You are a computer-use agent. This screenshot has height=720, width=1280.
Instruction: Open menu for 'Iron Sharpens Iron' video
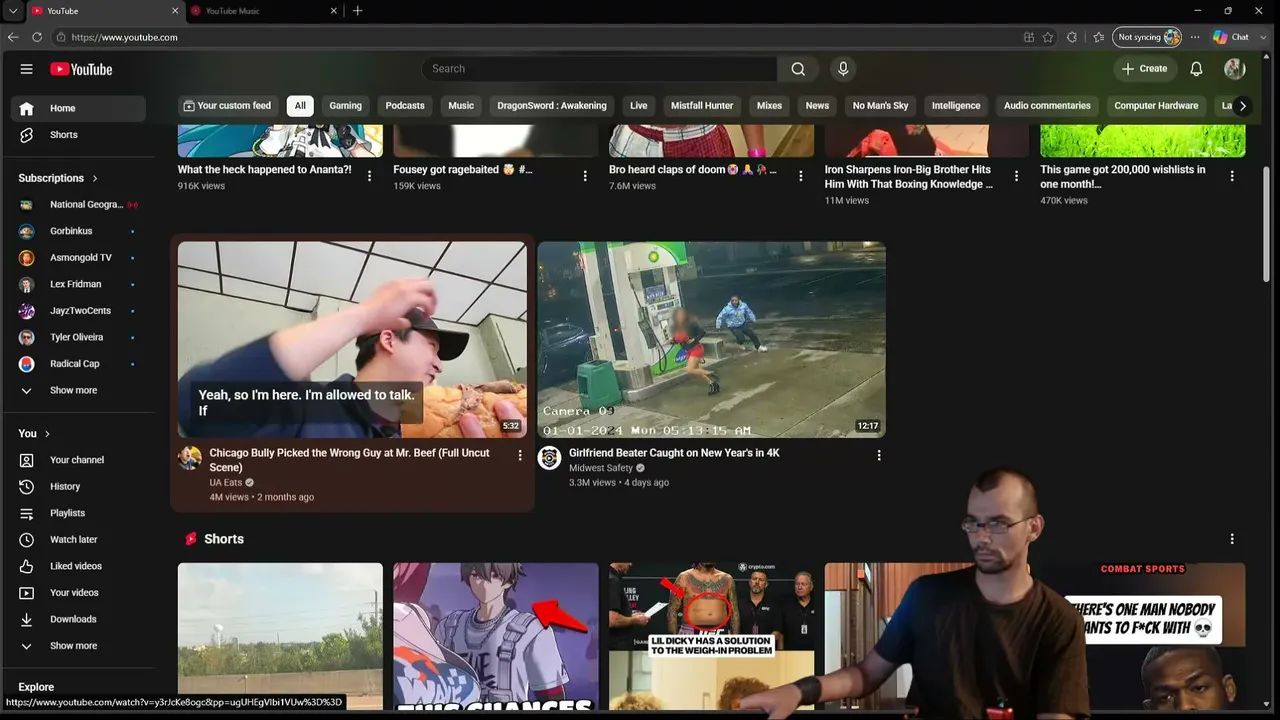pyautogui.click(x=1016, y=176)
